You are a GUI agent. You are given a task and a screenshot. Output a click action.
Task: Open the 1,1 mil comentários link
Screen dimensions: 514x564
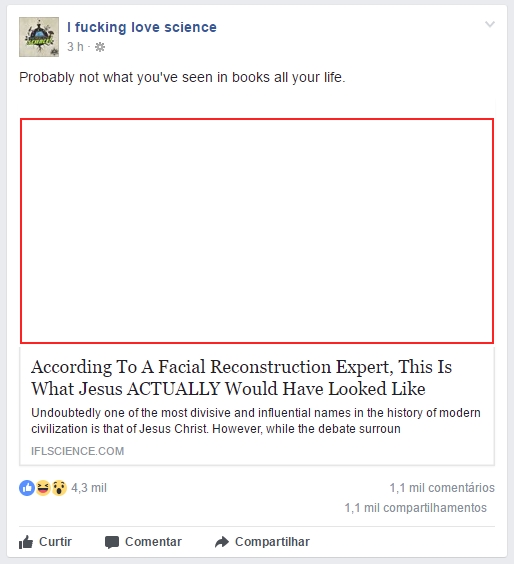coord(442,488)
